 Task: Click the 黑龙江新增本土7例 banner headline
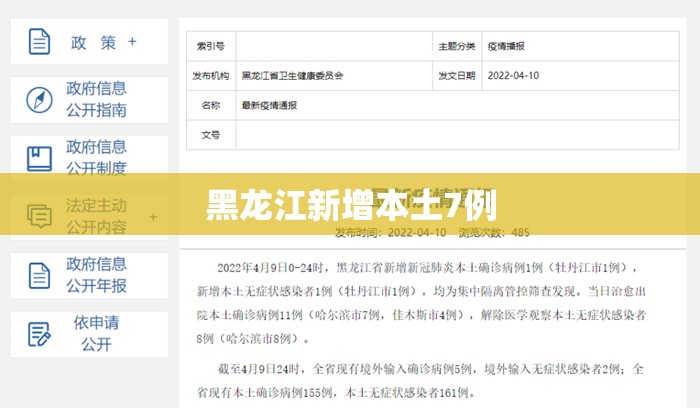coord(352,205)
